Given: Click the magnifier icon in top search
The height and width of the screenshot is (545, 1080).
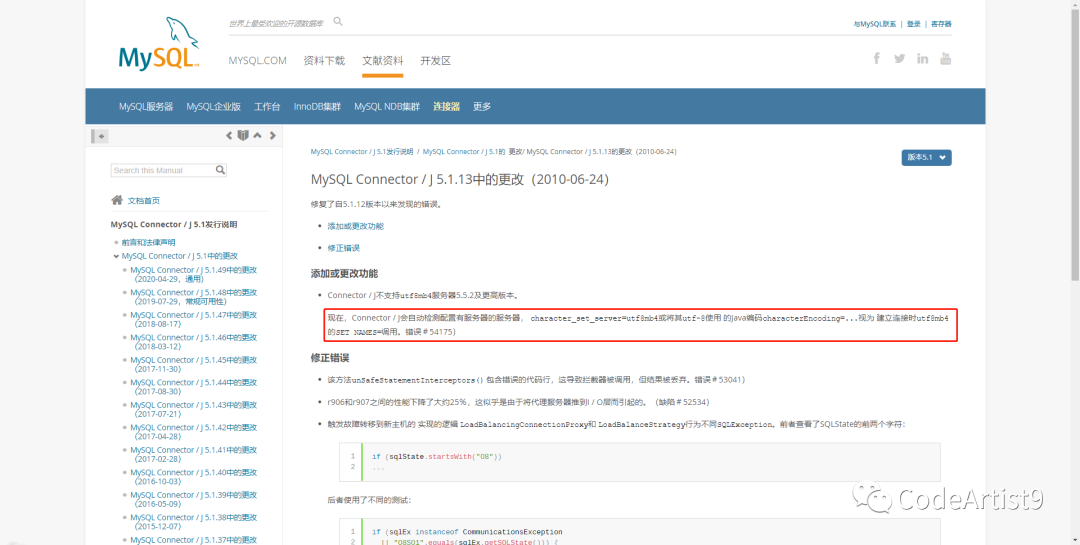Looking at the screenshot, I should pyautogui.click(x=338, y=21).
